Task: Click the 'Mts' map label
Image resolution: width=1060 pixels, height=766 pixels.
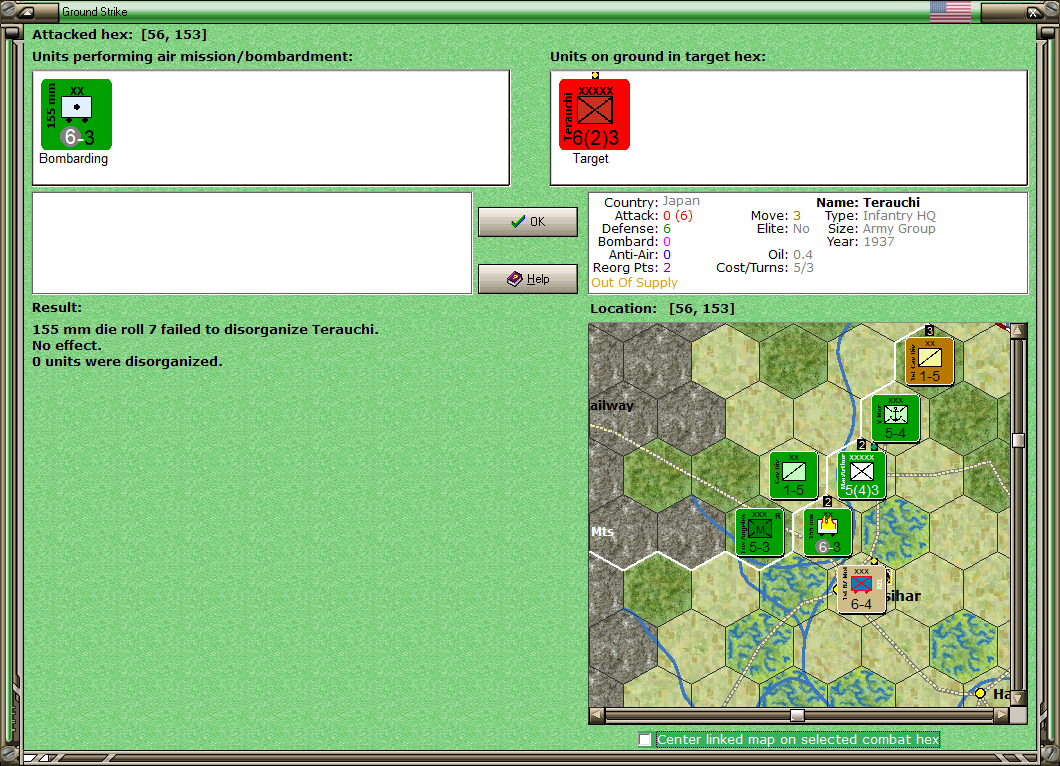Action: (x=602, y=532)
